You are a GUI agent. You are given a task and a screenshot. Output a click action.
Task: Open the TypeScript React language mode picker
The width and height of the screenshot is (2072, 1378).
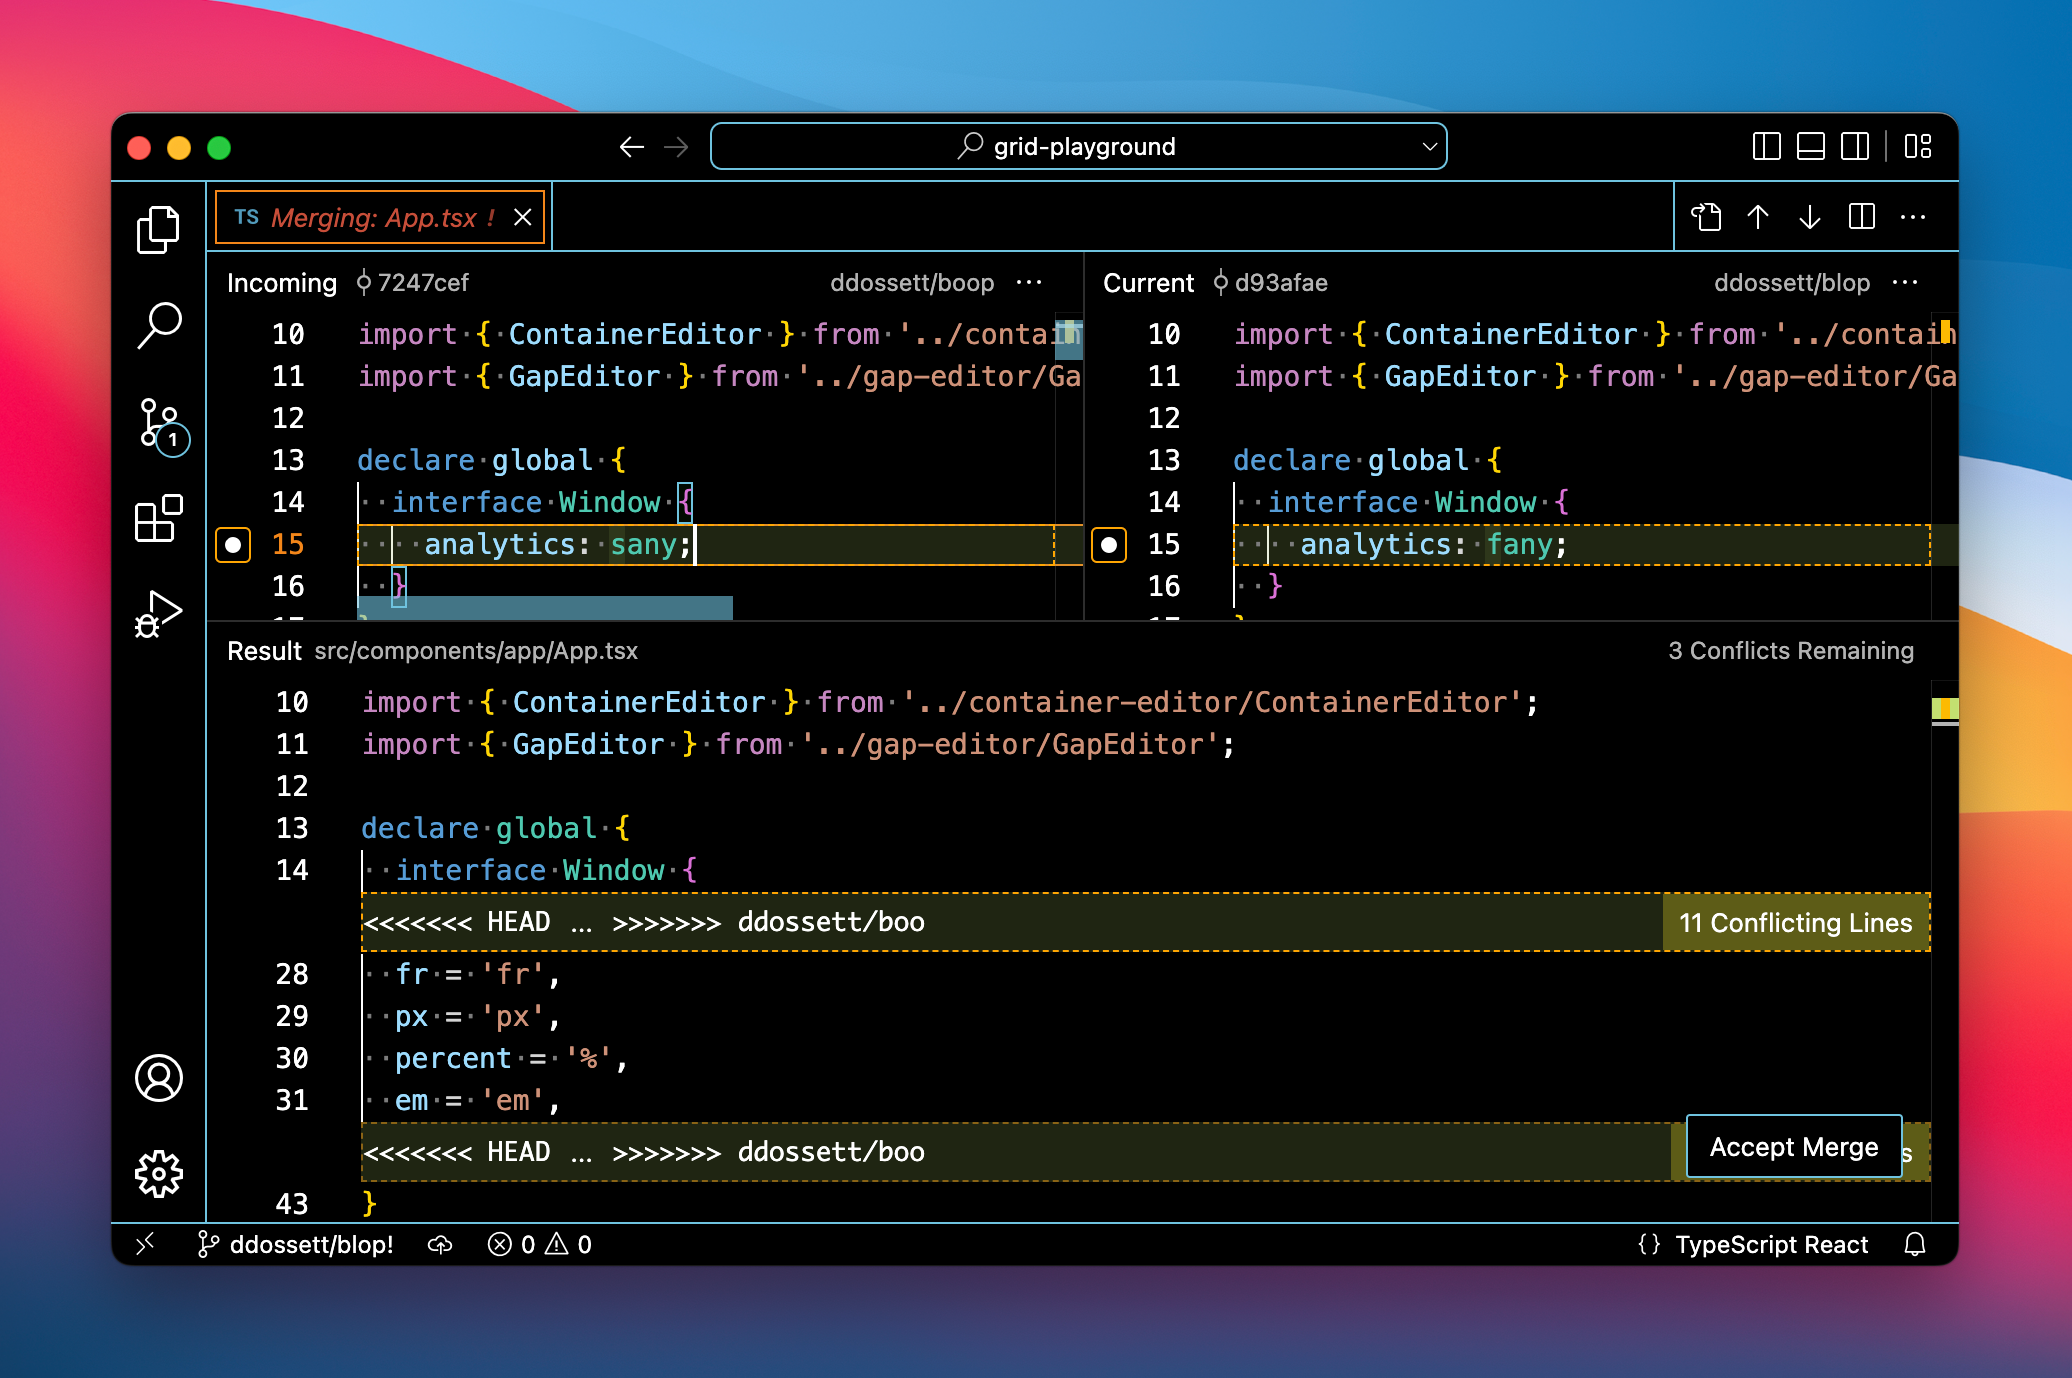tap(1770, 1244)
